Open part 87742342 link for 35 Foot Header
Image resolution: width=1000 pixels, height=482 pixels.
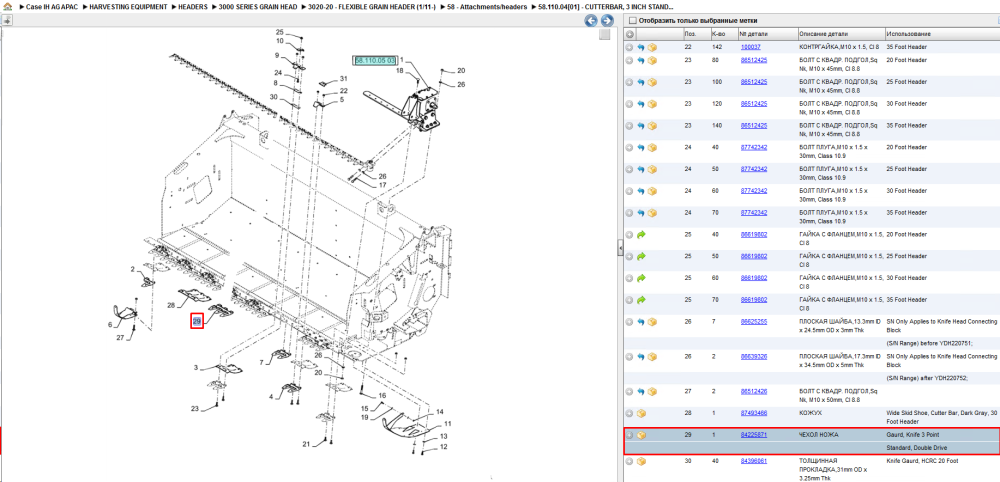click(x=753, y=212)
